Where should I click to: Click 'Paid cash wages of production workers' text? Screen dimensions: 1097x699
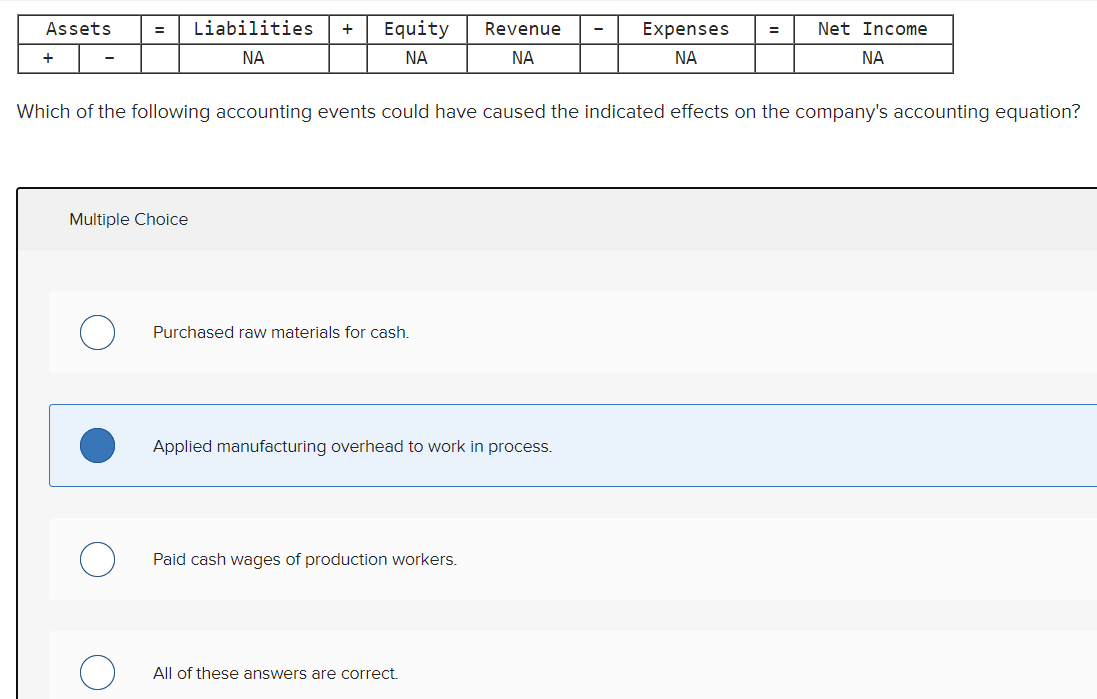tap(305, 559)
